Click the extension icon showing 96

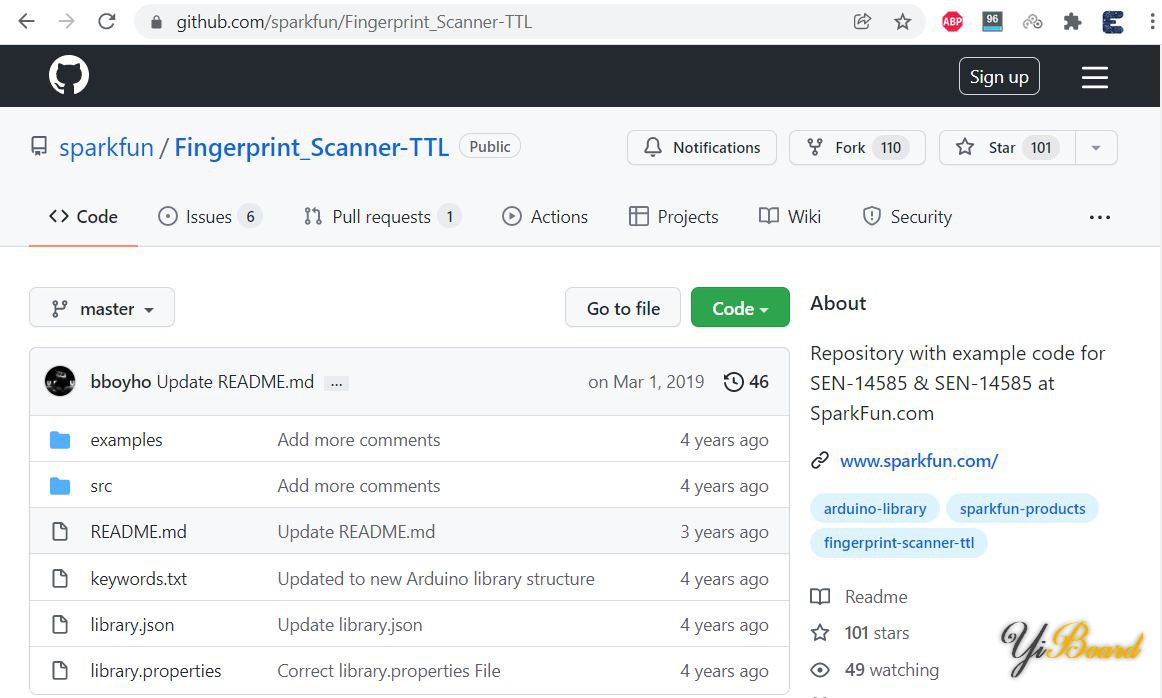click(992, 21)
